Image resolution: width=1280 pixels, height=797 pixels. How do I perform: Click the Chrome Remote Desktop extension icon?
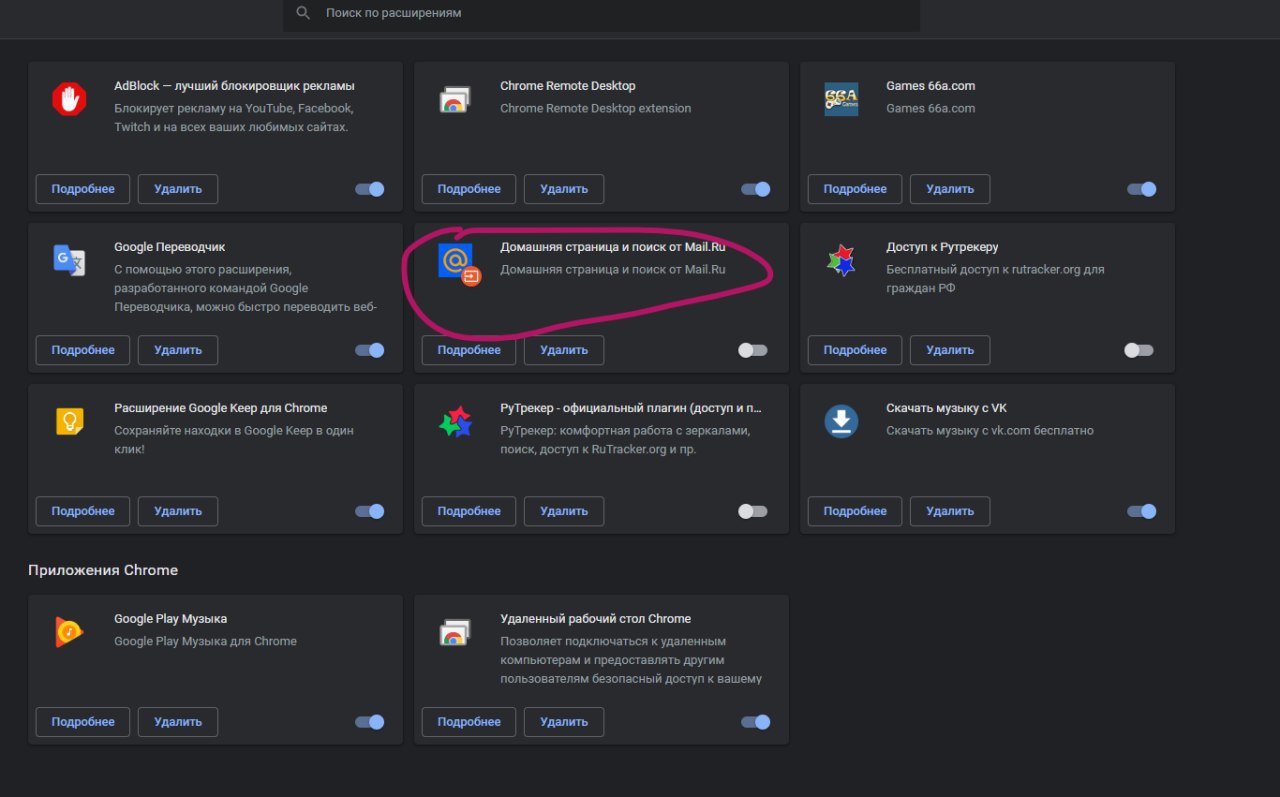455,99
